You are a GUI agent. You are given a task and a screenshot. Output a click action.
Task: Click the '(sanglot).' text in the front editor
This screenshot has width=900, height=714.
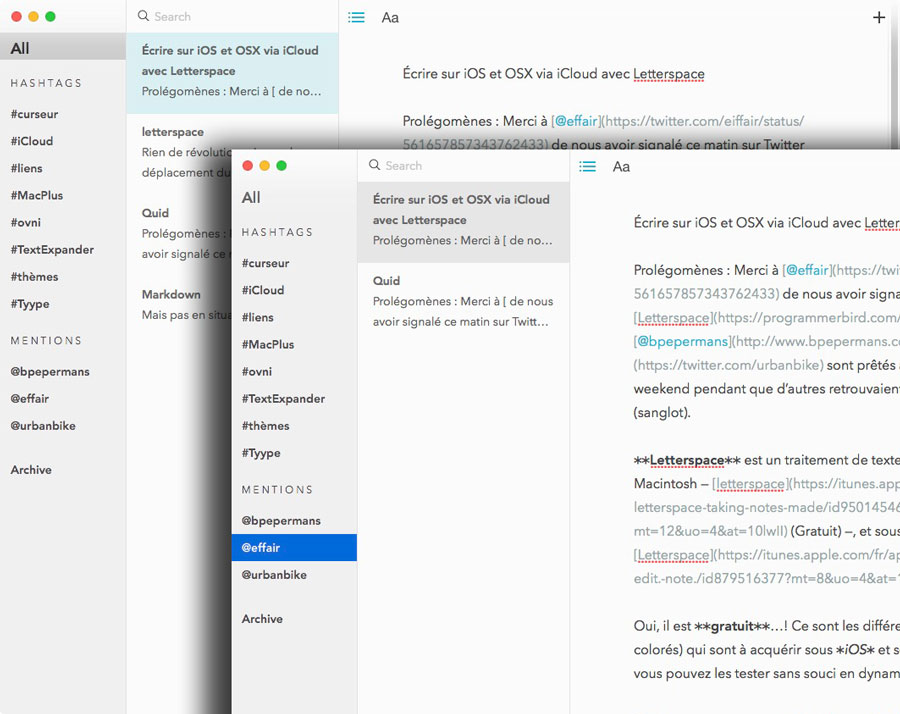[x=662, y=412]
